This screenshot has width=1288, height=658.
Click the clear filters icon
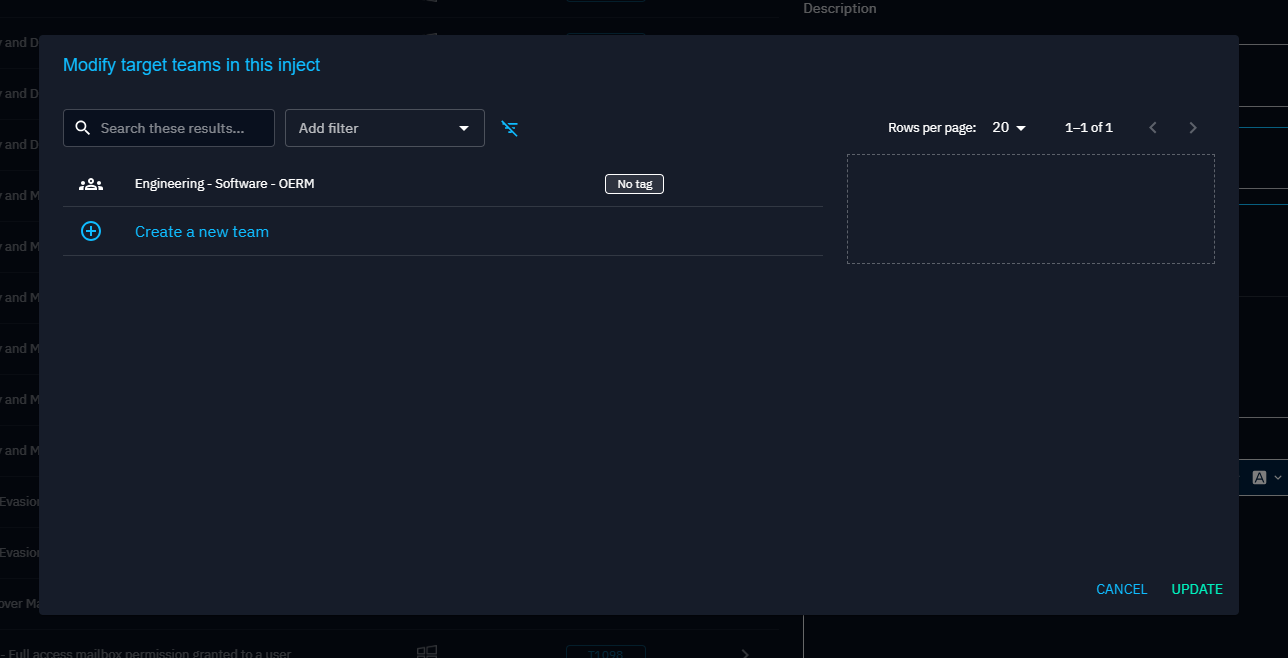pos(510,128)
